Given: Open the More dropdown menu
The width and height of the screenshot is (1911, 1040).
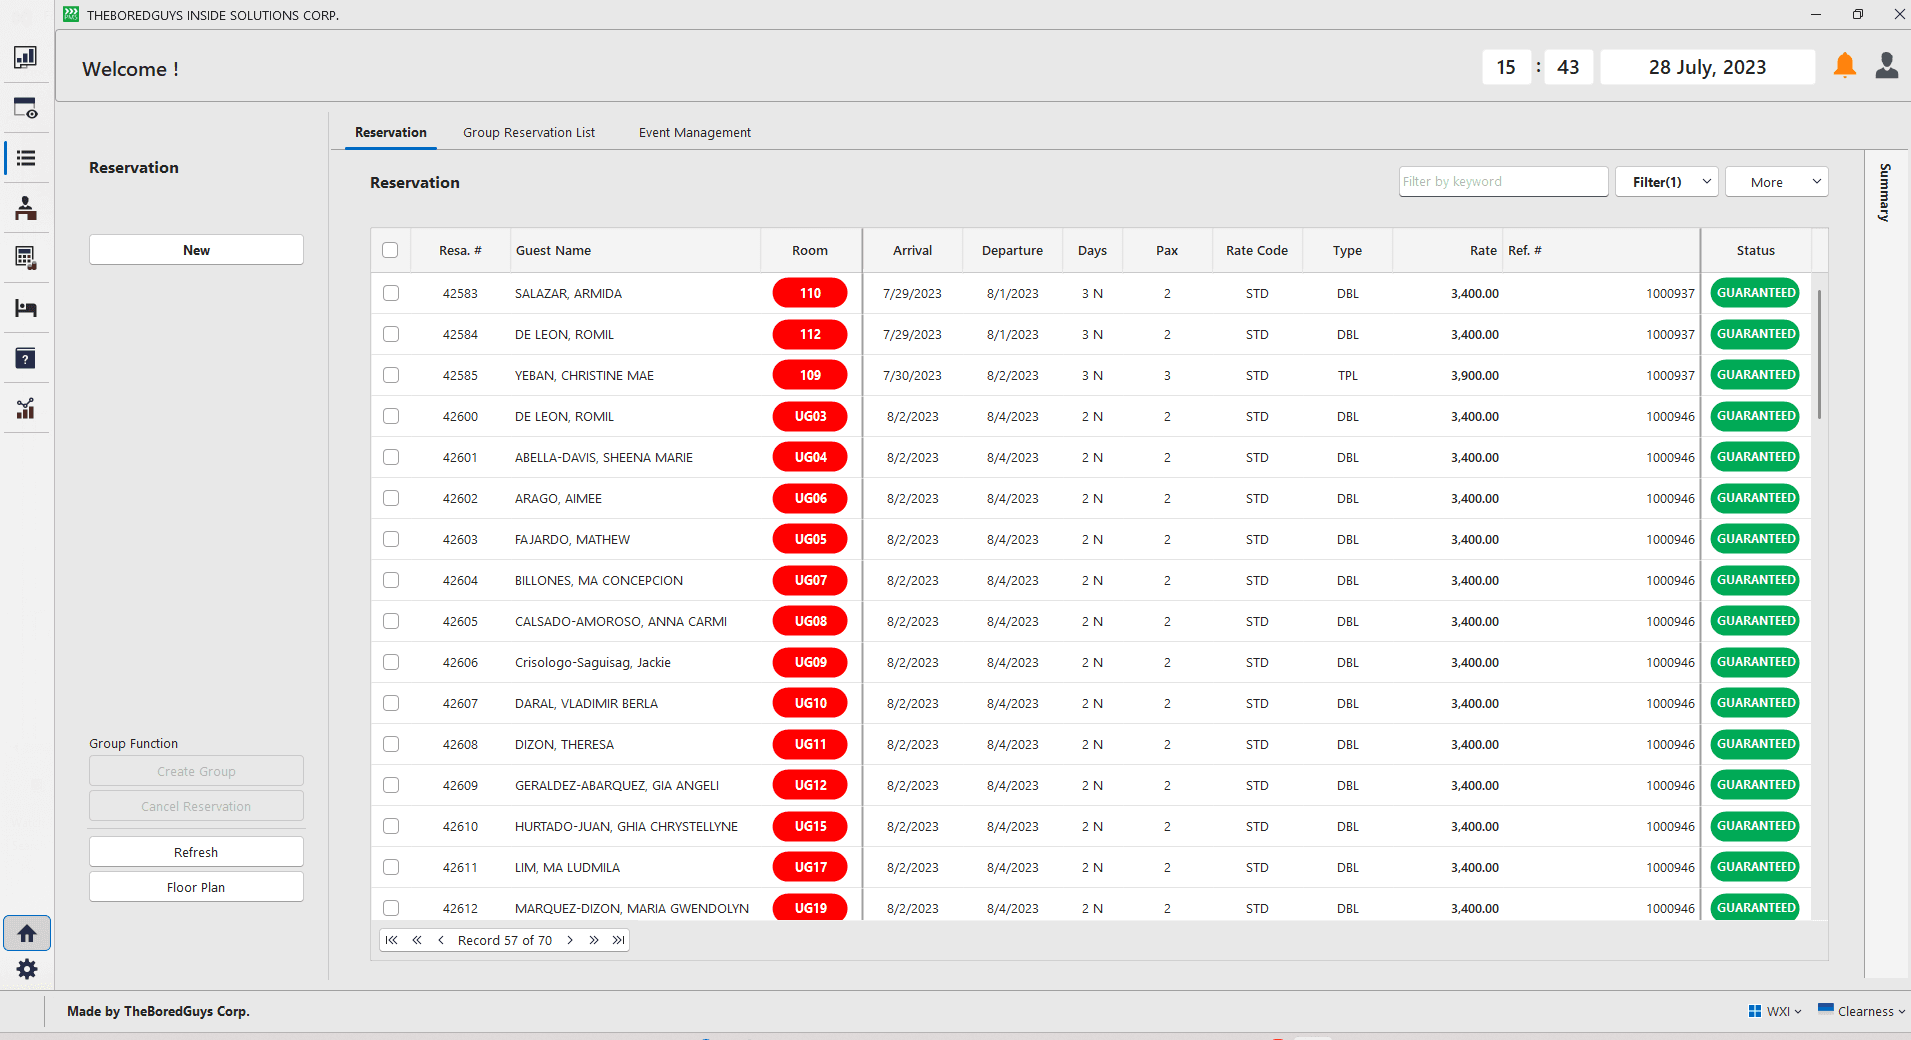Looking at the screenshot, I should 1776,182.
